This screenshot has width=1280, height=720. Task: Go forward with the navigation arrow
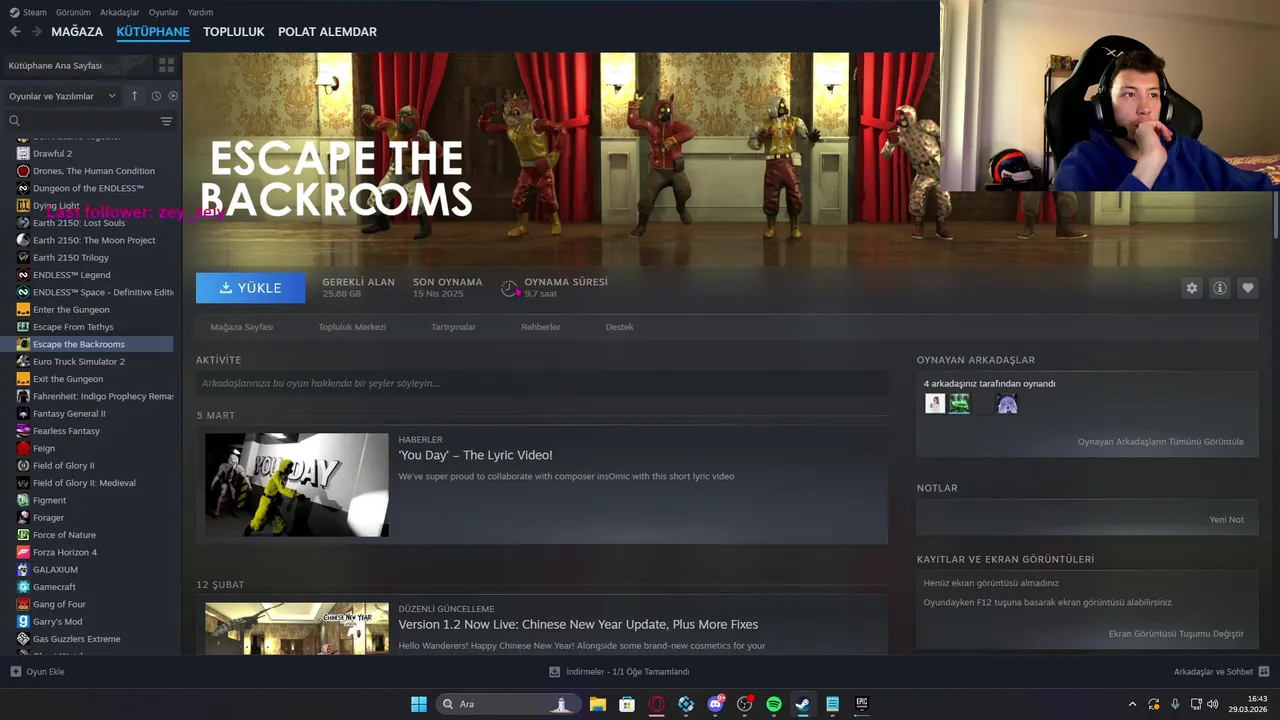tap(37, 32)
